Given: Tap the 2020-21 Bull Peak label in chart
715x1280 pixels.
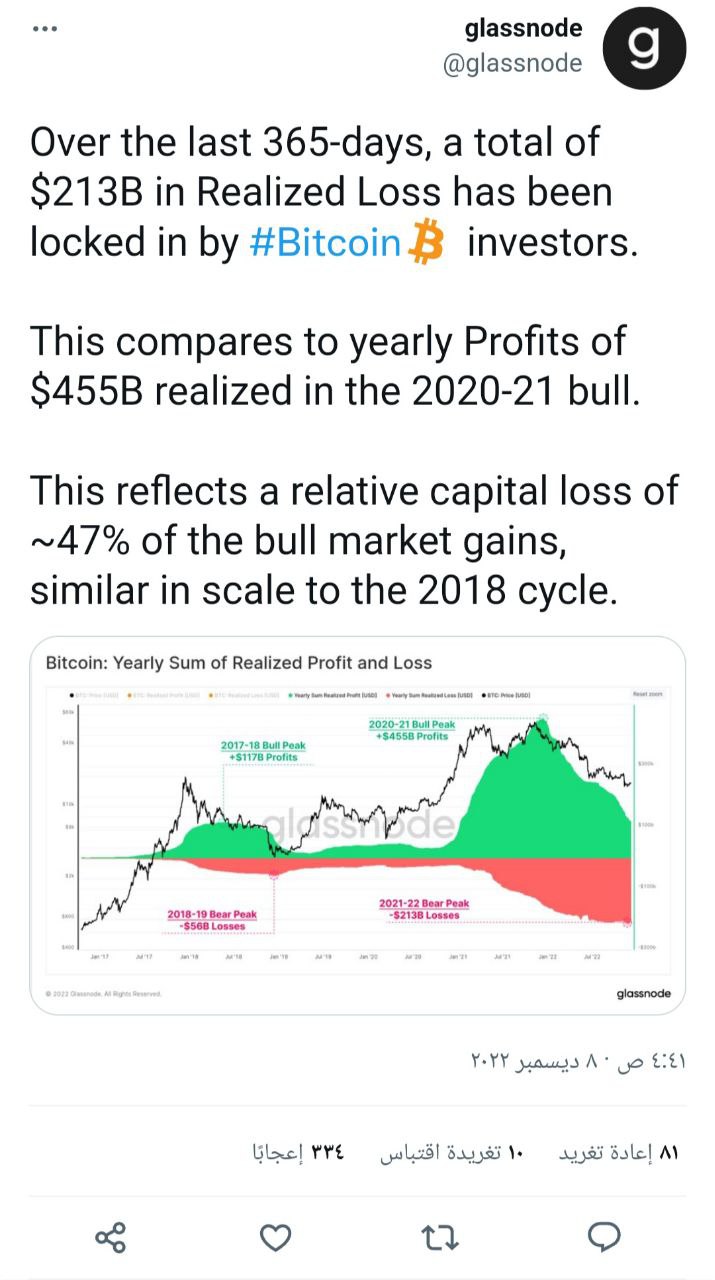Looking at the screenshot, I should click(412, 730).
